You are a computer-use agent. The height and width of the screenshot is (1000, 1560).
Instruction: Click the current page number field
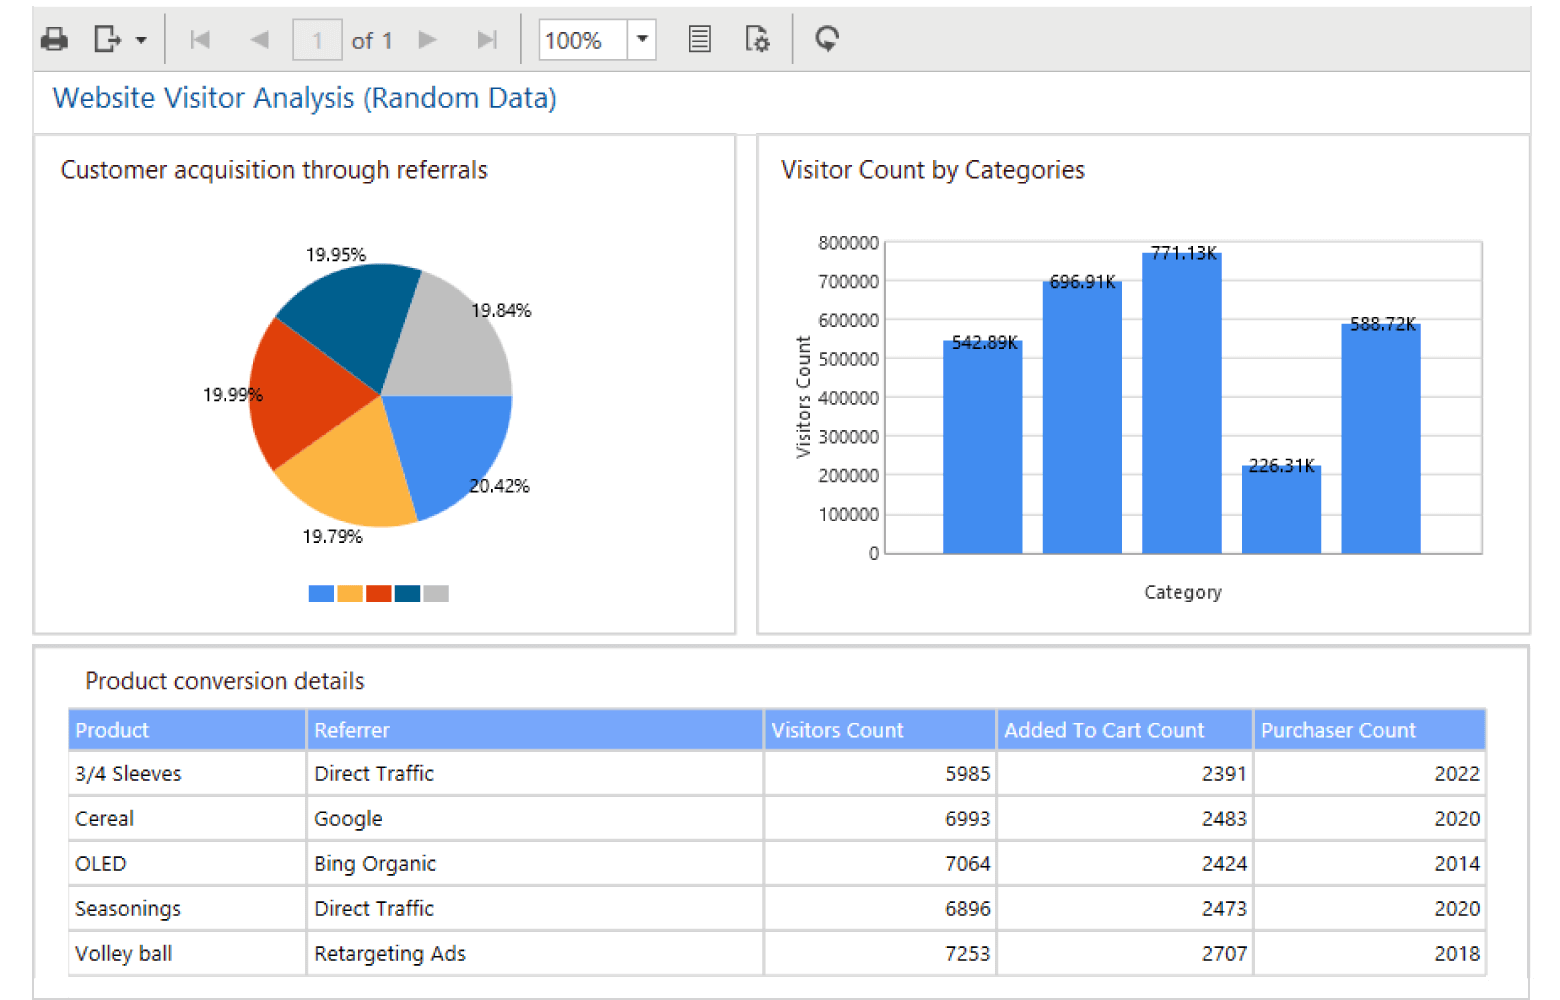click(x=317, y=40)
